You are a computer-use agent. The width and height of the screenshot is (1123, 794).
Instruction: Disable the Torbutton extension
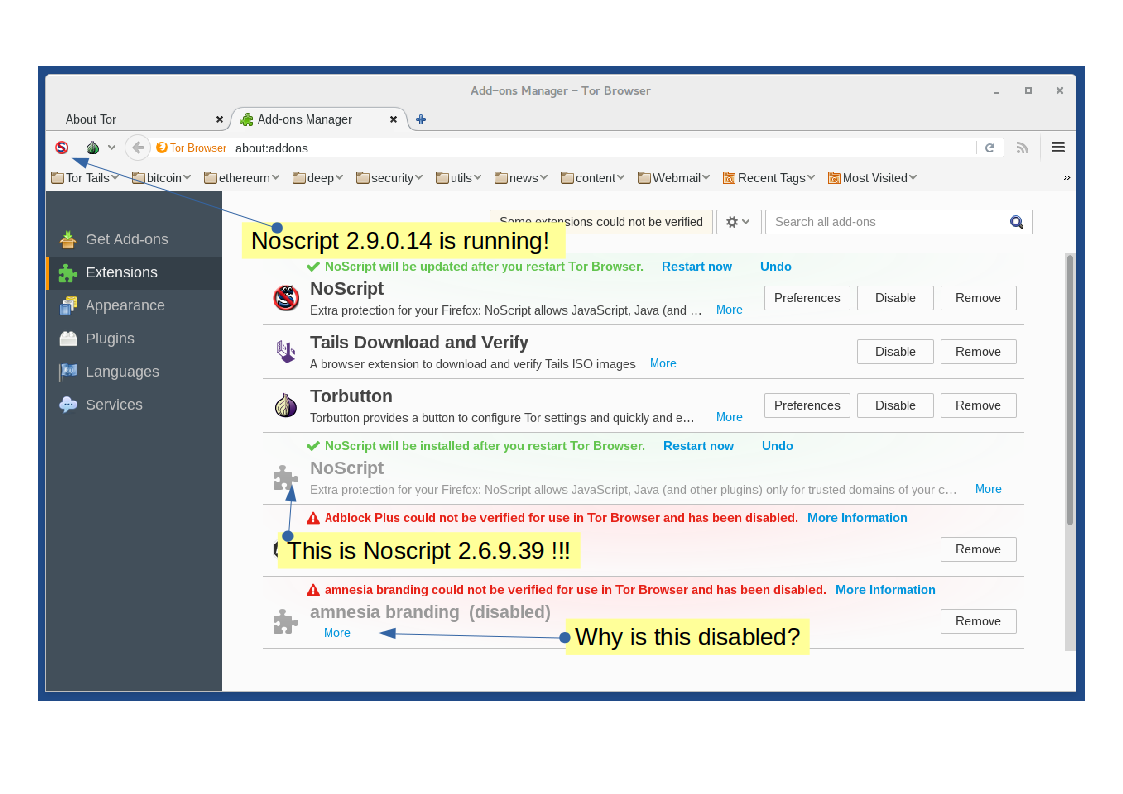click(895, 405)
